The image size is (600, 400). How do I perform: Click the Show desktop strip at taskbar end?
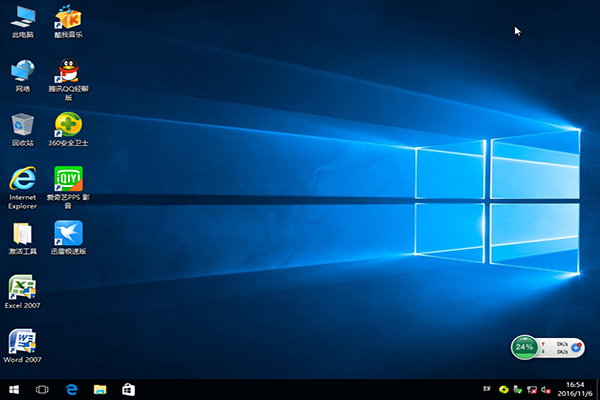(x=598, y=390)
